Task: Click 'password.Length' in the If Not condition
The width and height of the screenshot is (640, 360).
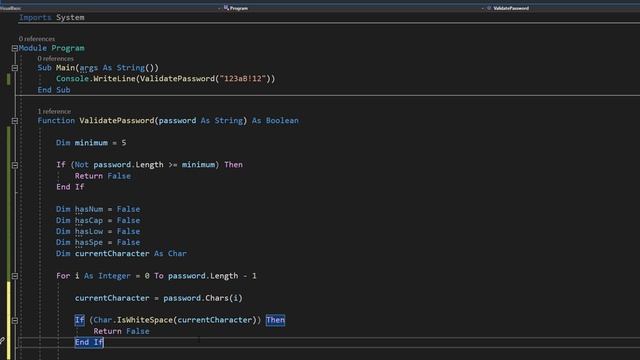Action: pos(128,165)
